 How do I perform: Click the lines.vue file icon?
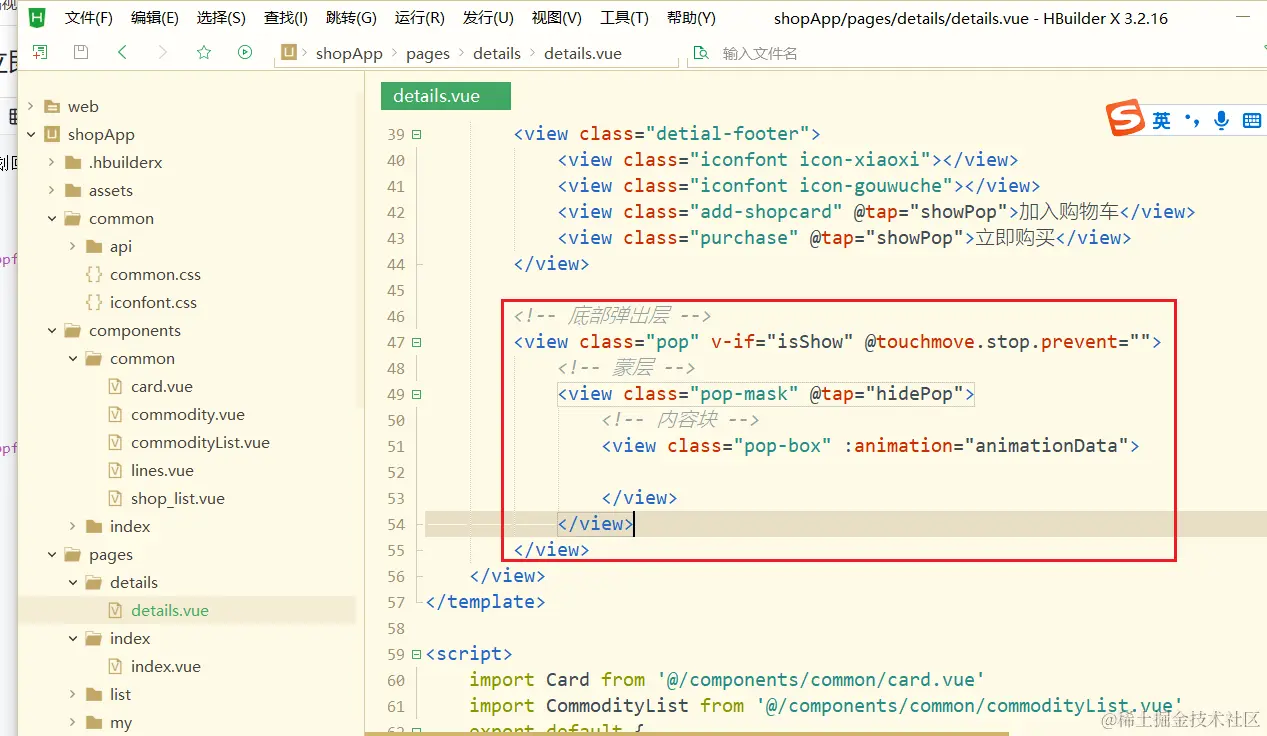(115, 470)
